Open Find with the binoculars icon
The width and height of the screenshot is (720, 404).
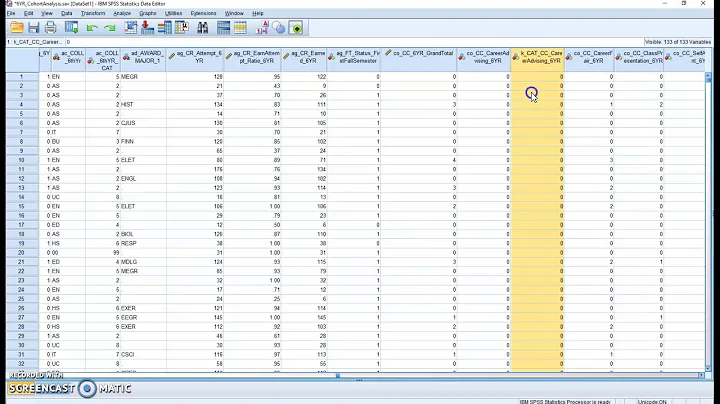click(x=202, y=28)
